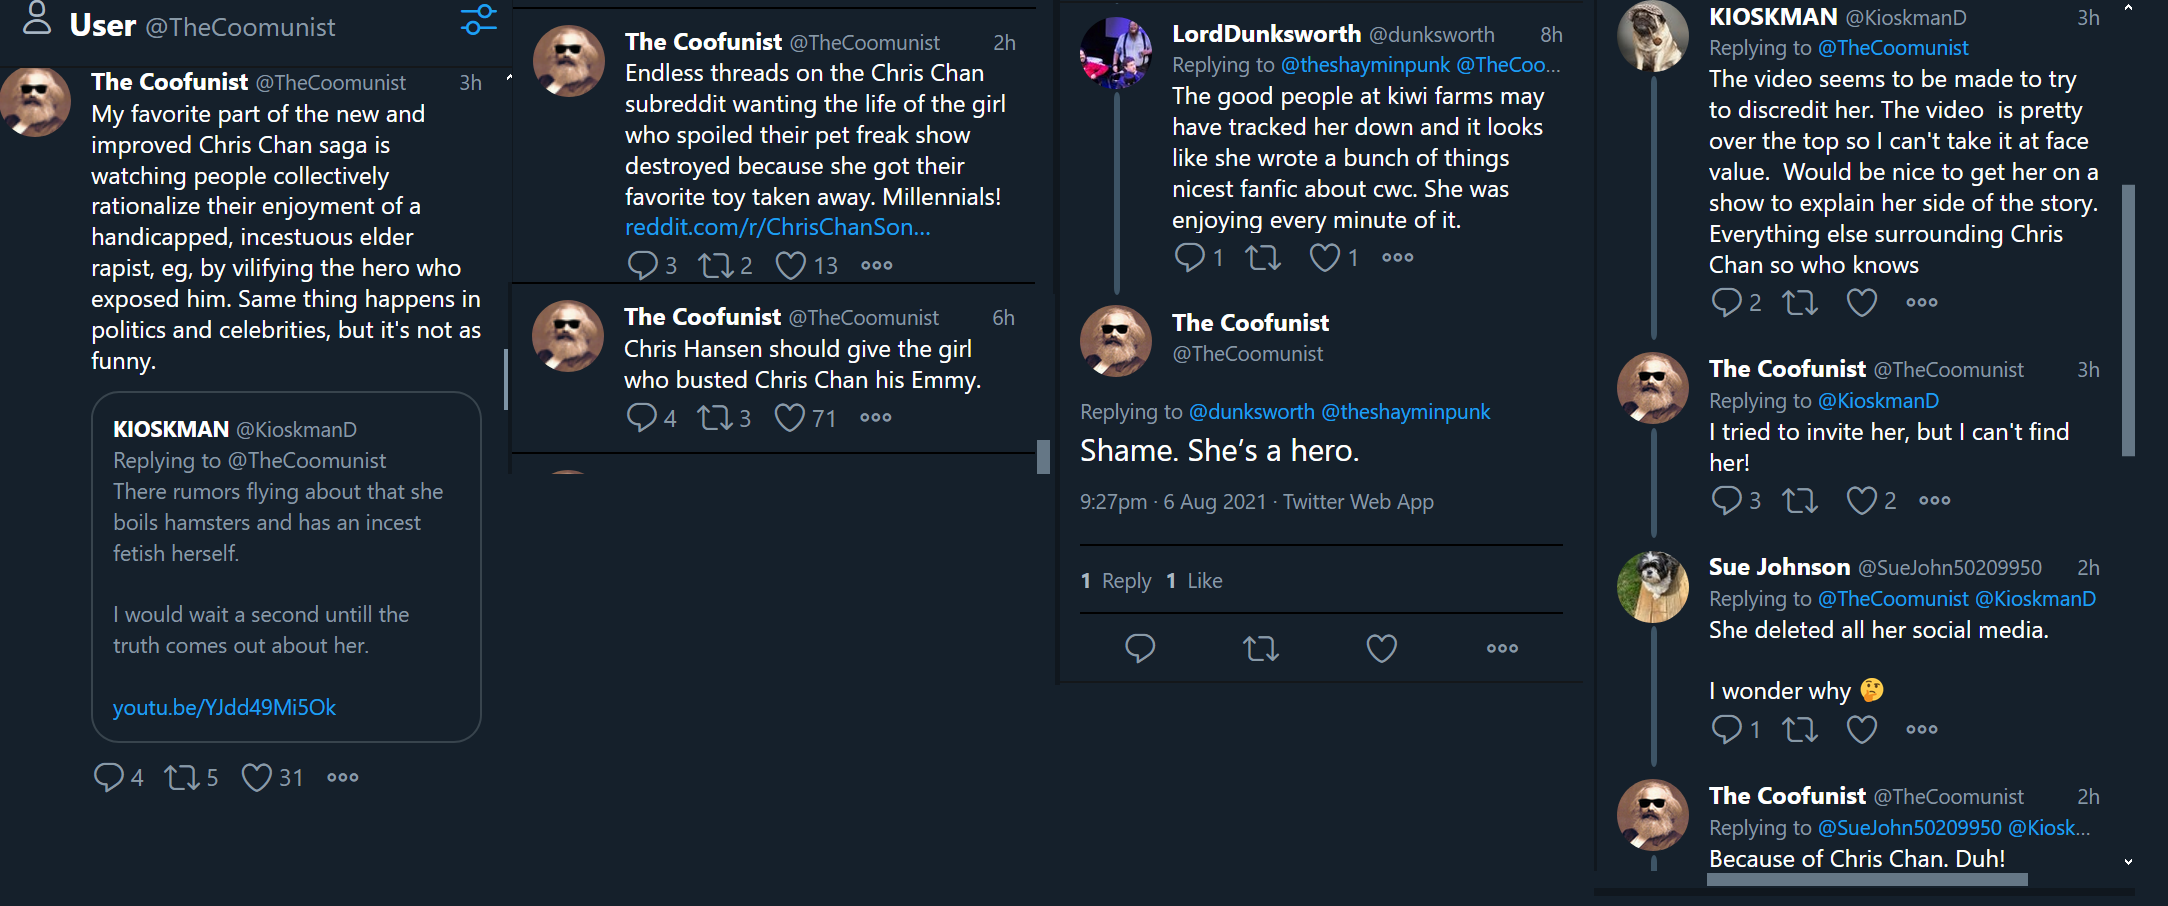Image resolution: width=2168 pixels, height=906 pixels.
Task: Reply to the 'Shame. She's a hero.' tweet
Action: [1140, 648]
